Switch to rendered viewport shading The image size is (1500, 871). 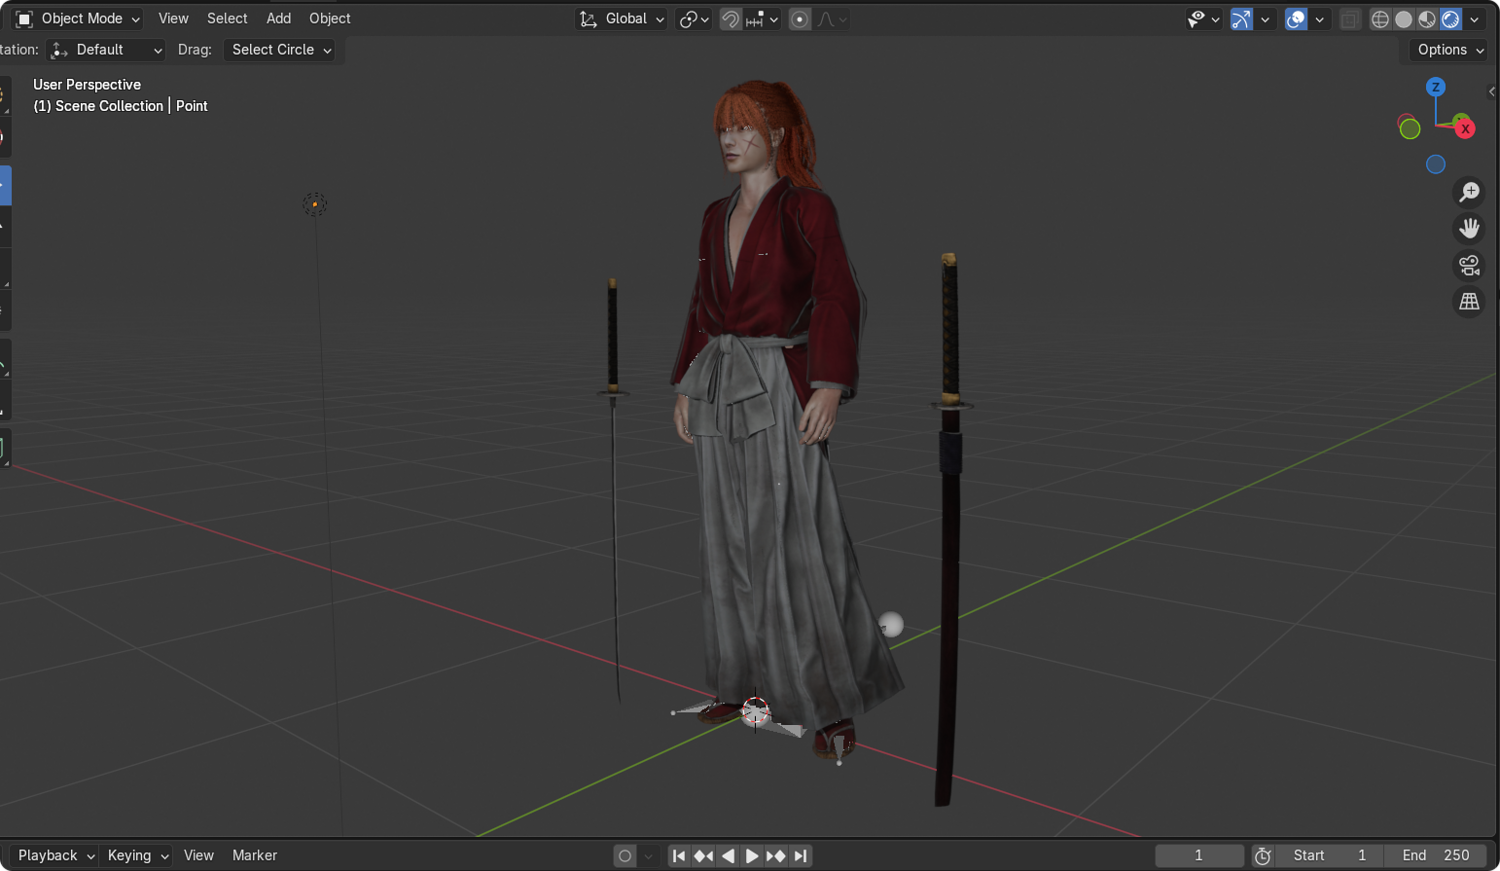(1450, 19)
